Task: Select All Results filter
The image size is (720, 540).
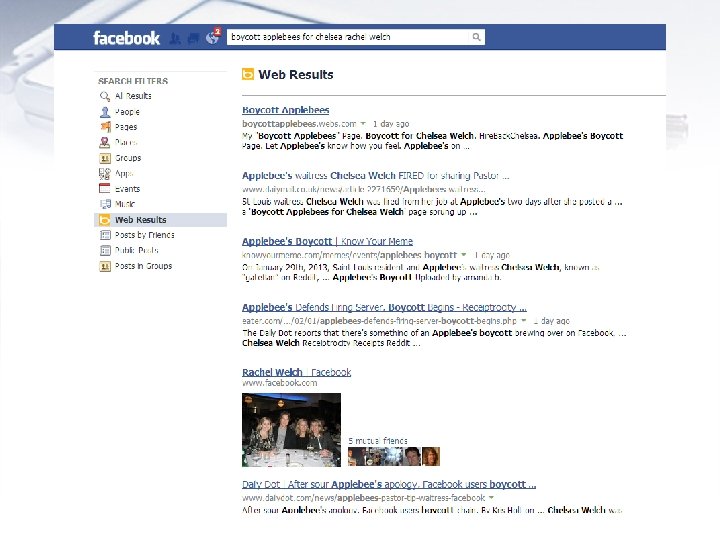Action: [133, 96]
